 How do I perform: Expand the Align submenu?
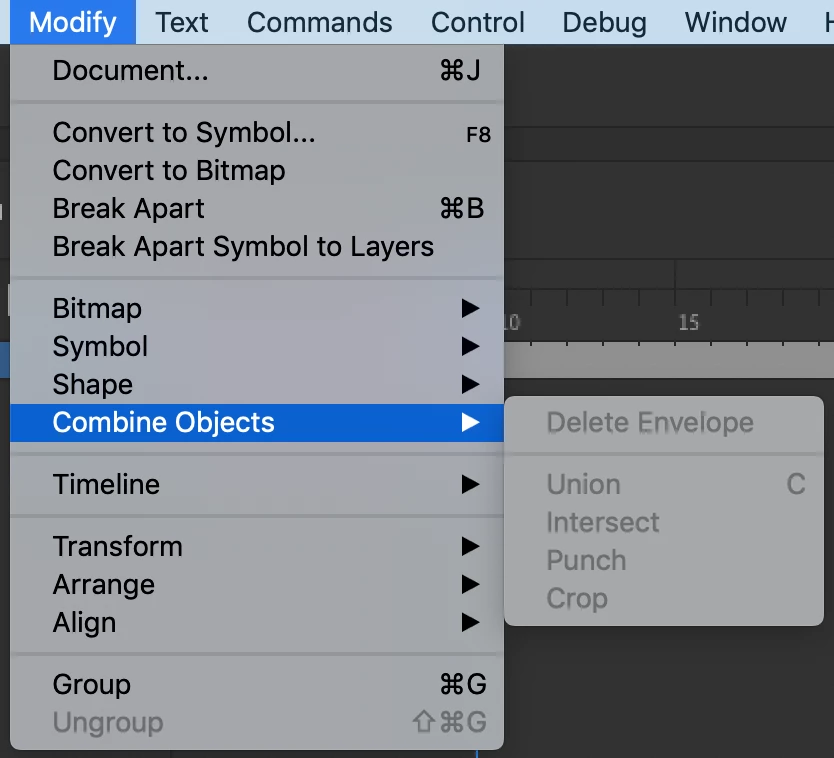tap(85, 623)
